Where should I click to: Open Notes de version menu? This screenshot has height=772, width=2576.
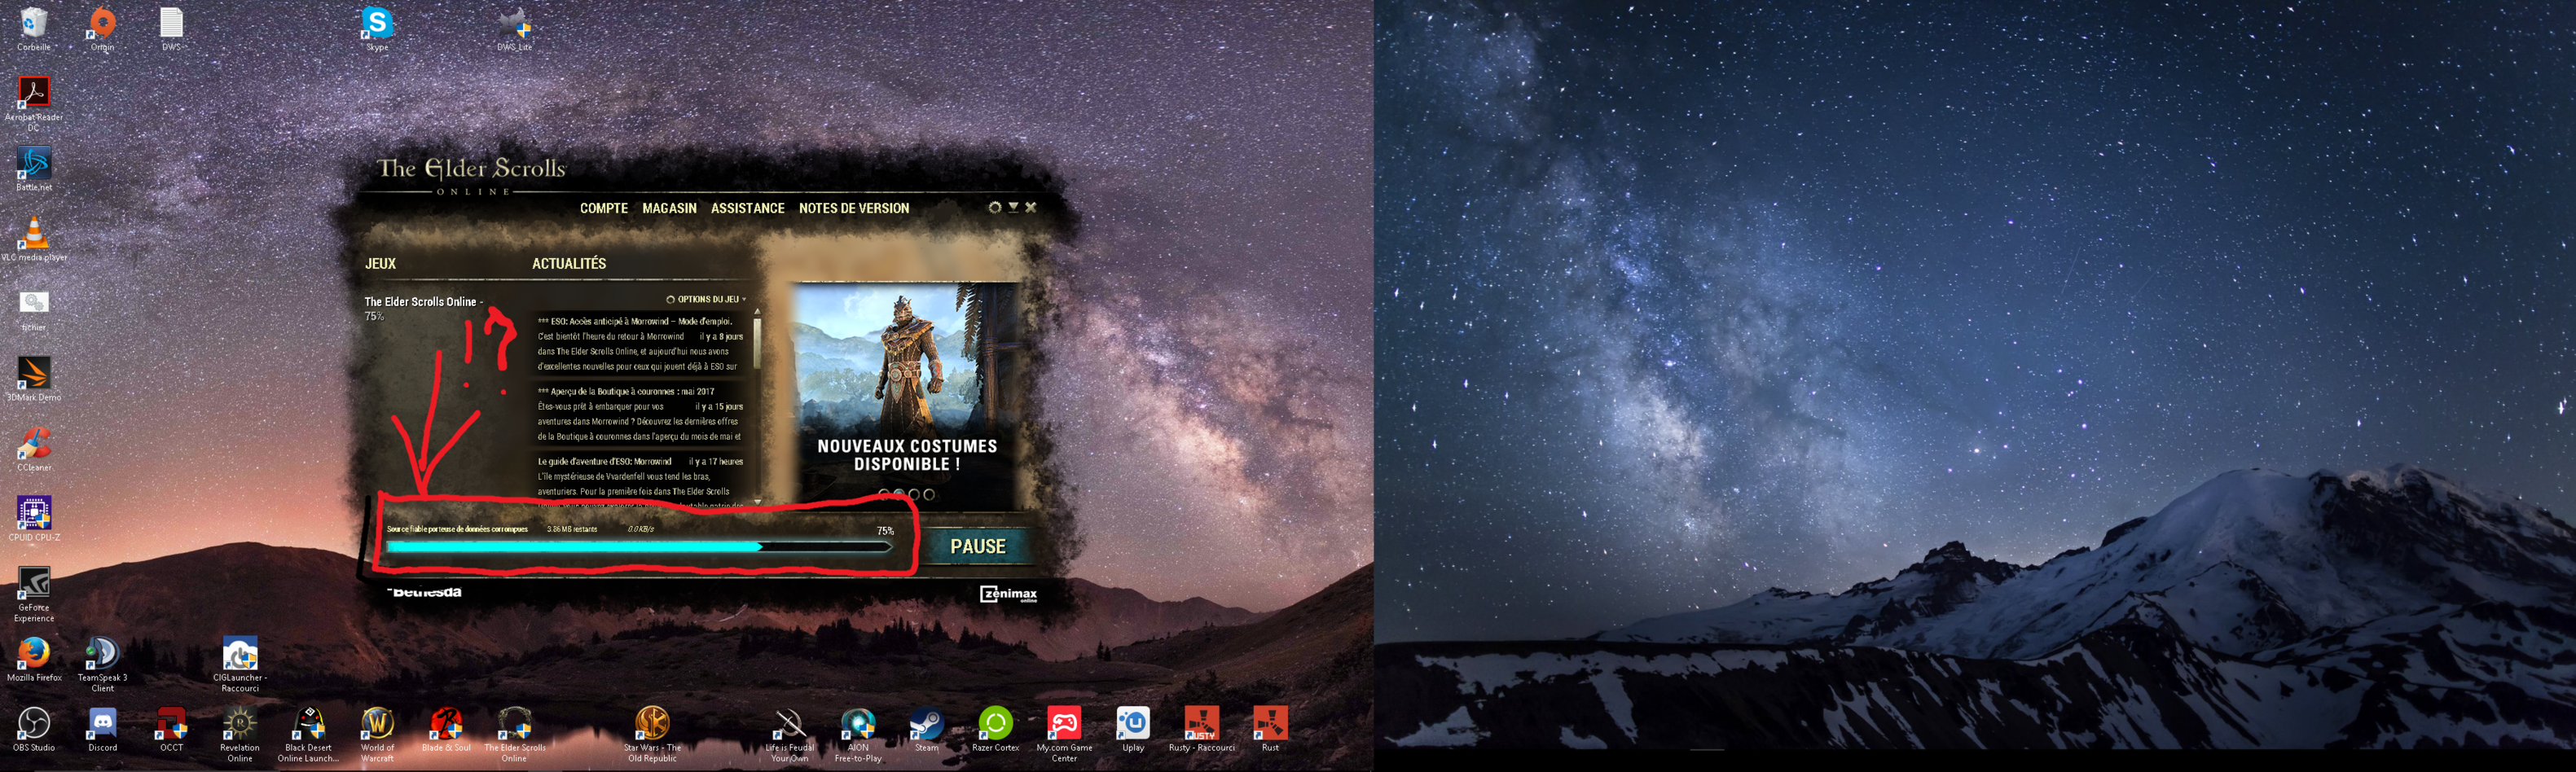pyautogui.click(x=854, y=208)
